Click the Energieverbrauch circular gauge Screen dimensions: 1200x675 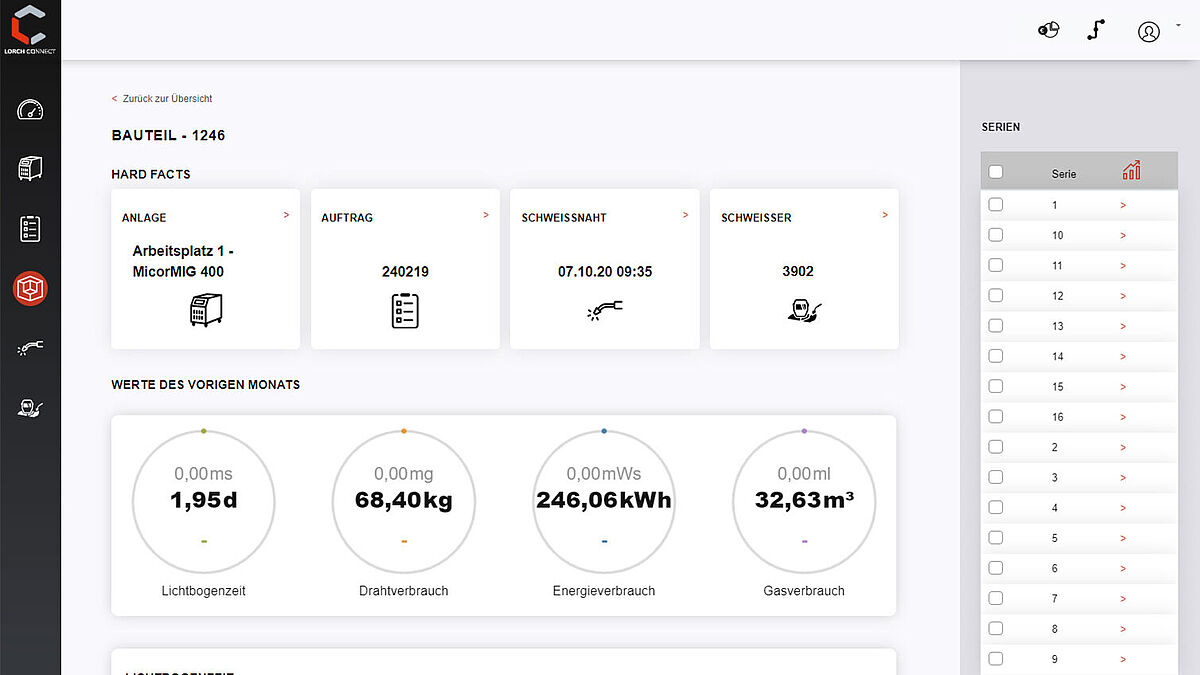pos(604,501)
